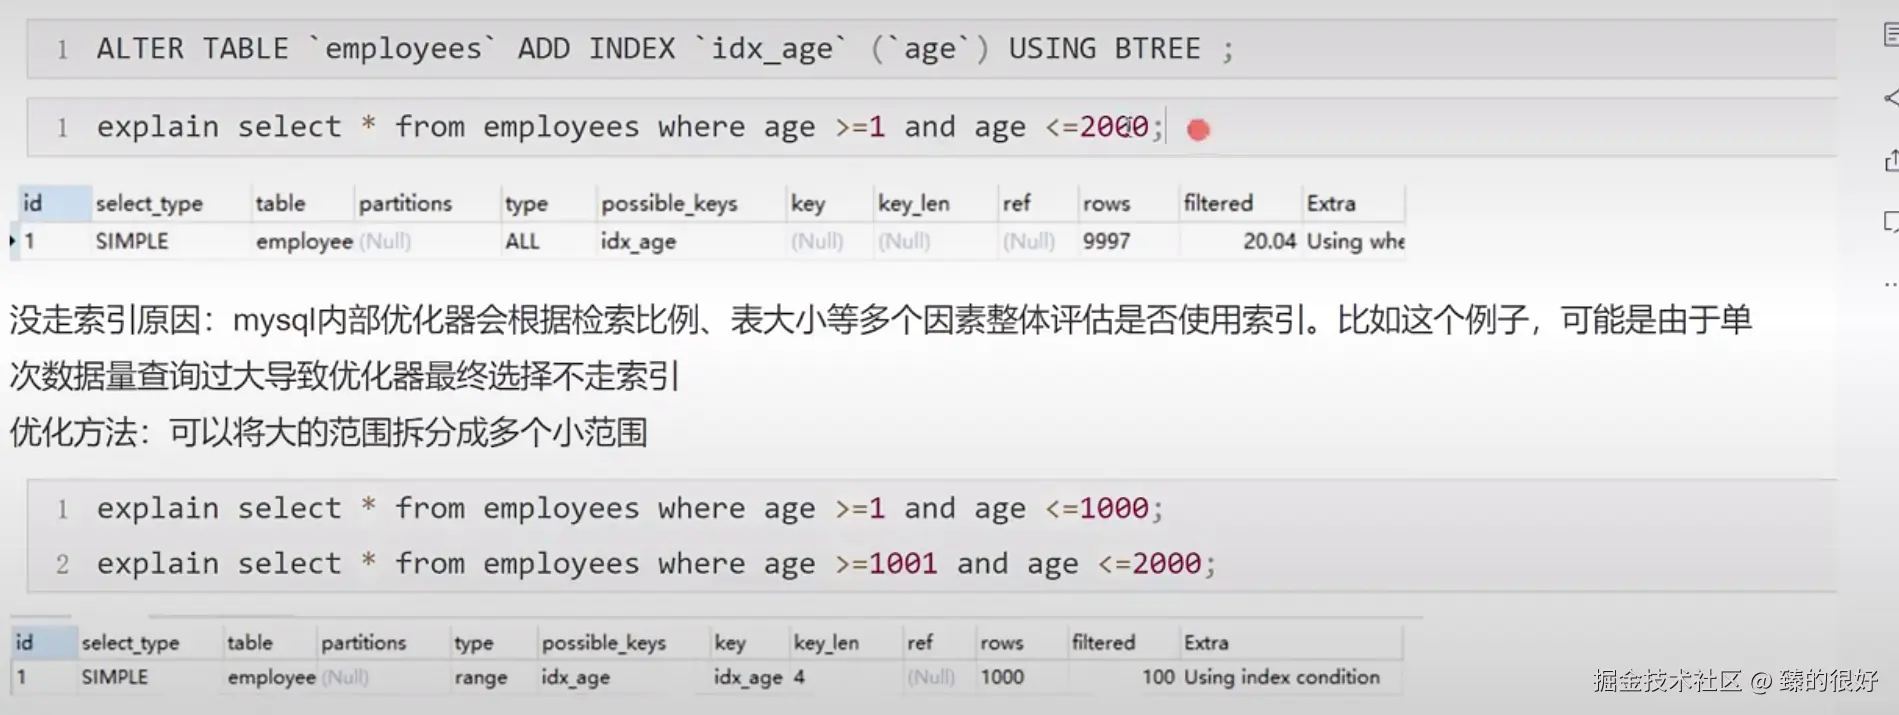The height and width of the screenshot is (715, 1899).
Task: Click the row pointer arrow beside the 9997 row
Action: (12, 241)
